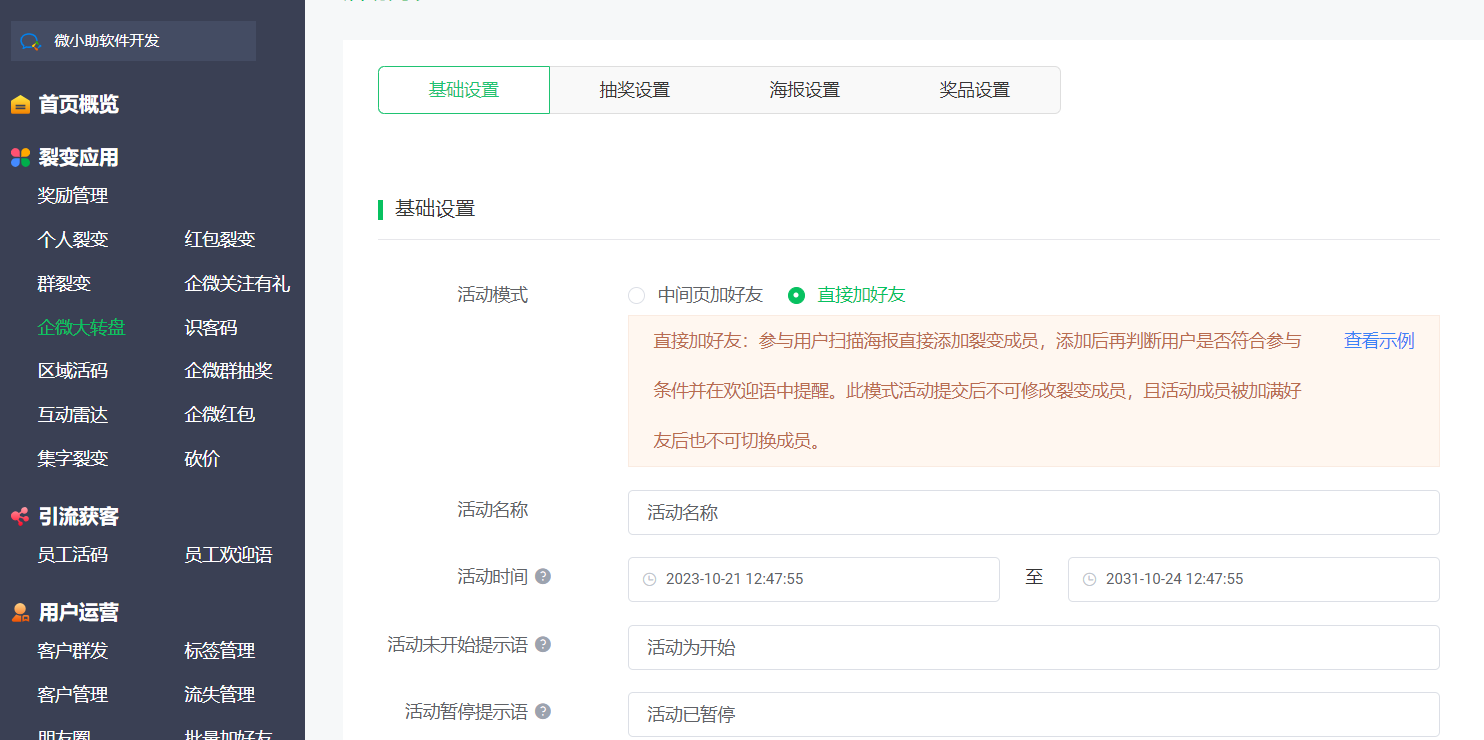Viewport: 1484px width, 740px height.
Task: Open 企微大转盘 in the sidebar
Action: 81,328
